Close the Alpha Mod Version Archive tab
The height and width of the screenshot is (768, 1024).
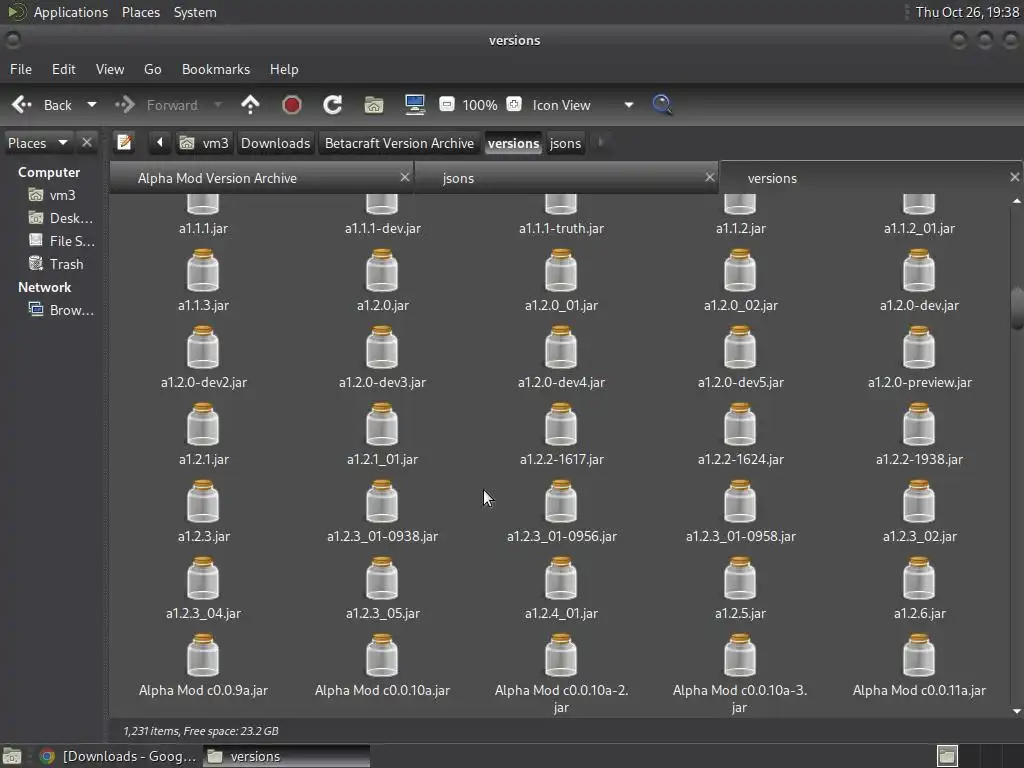[x=405, y=177]
